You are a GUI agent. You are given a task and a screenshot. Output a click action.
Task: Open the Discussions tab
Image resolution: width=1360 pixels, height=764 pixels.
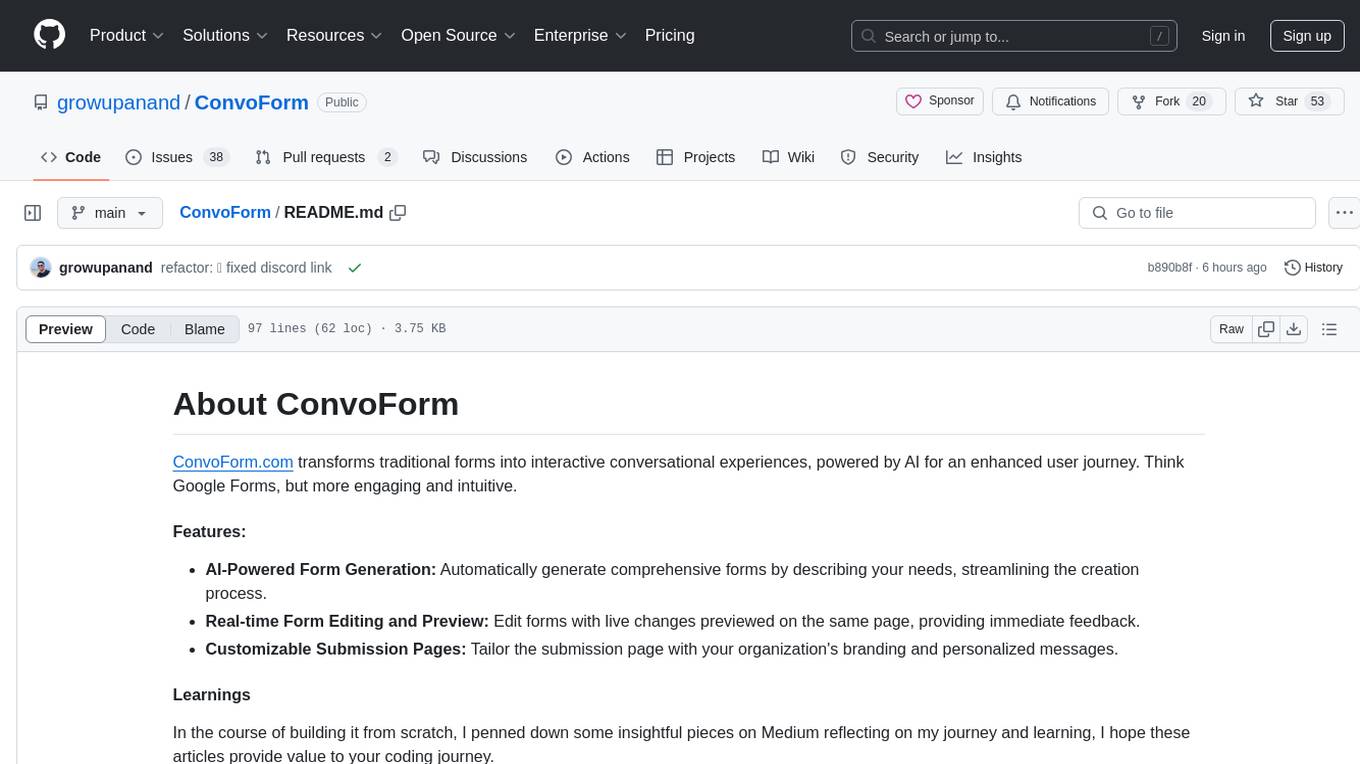(475, 157)
